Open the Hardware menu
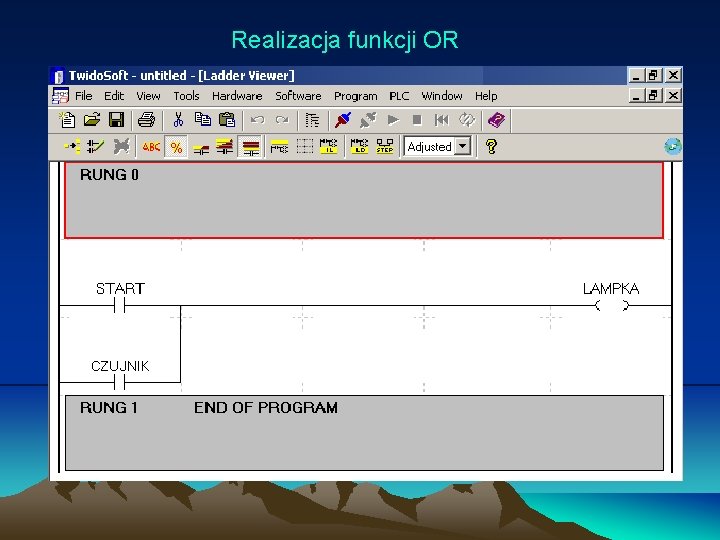This screenshot has height=540, width=720. point(237,96)
